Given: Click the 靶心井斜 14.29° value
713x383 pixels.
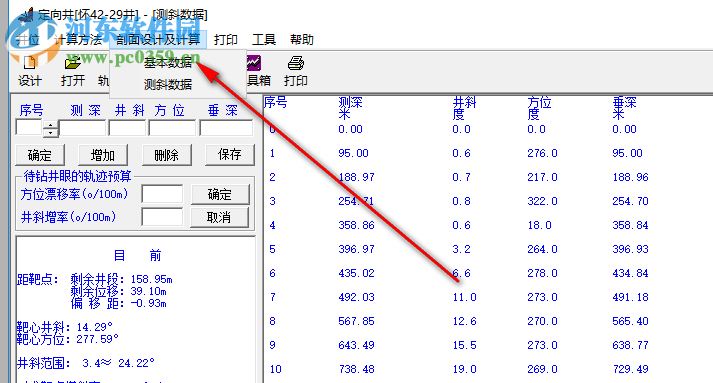Looking at the screenshot, I should [94, 327].
